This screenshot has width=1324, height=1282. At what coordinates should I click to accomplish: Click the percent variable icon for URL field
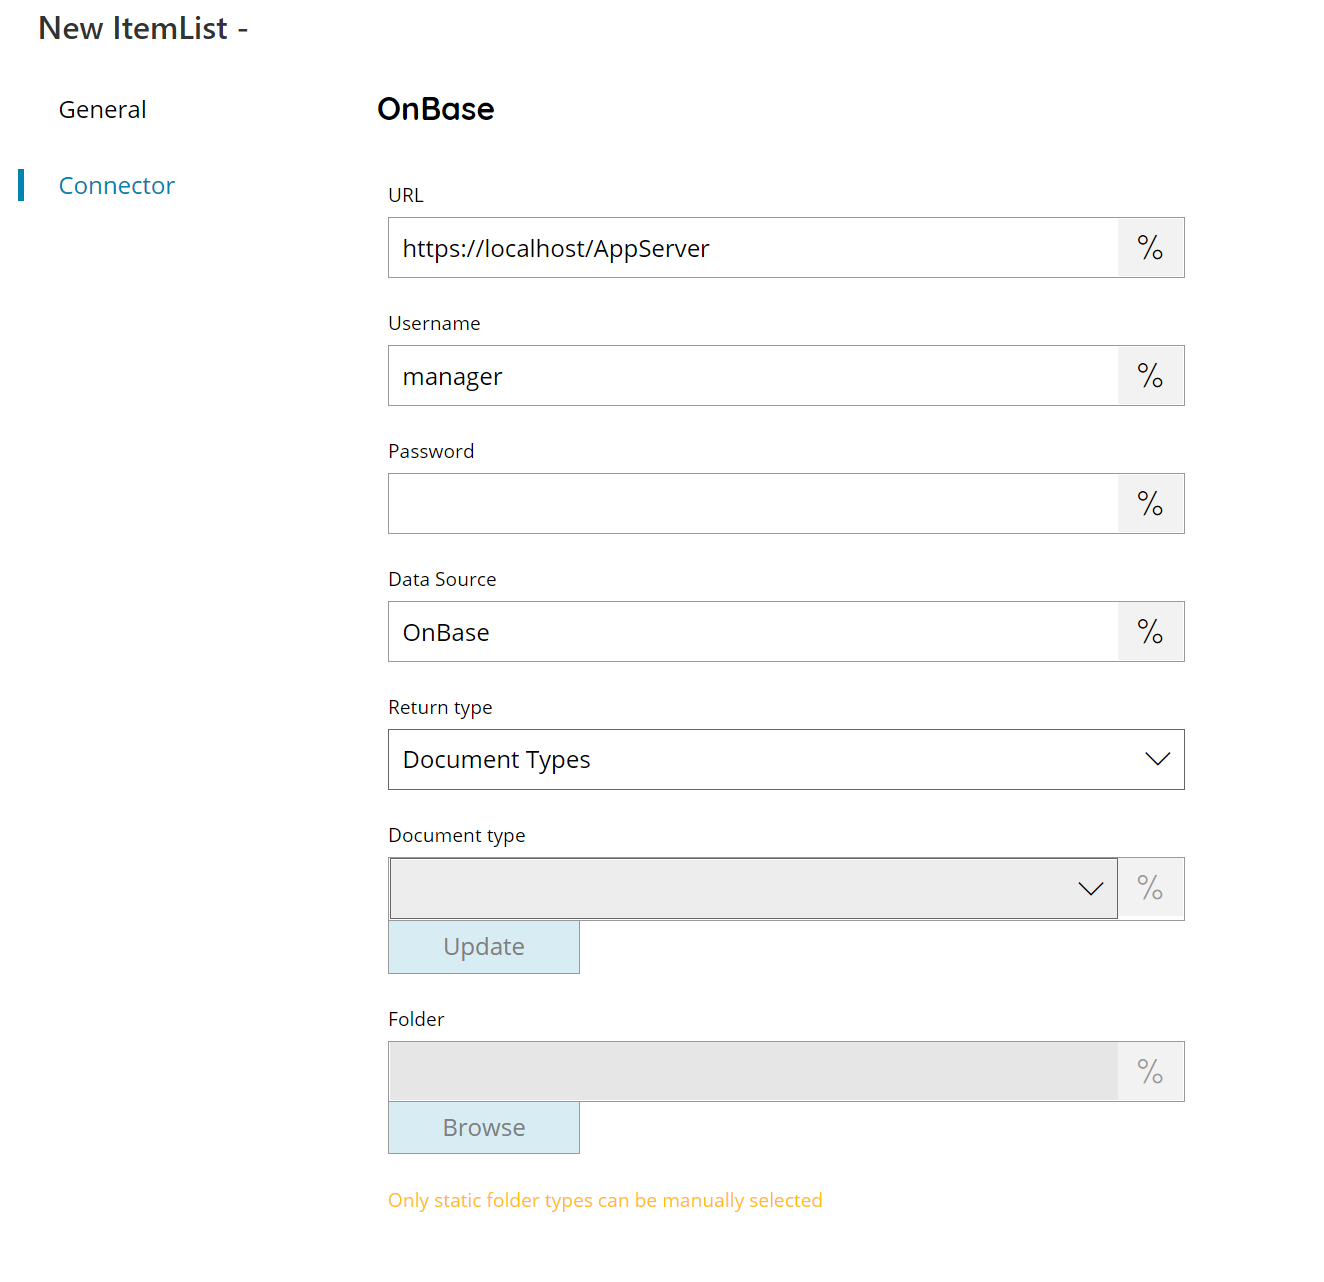[x=1150, y=248]
